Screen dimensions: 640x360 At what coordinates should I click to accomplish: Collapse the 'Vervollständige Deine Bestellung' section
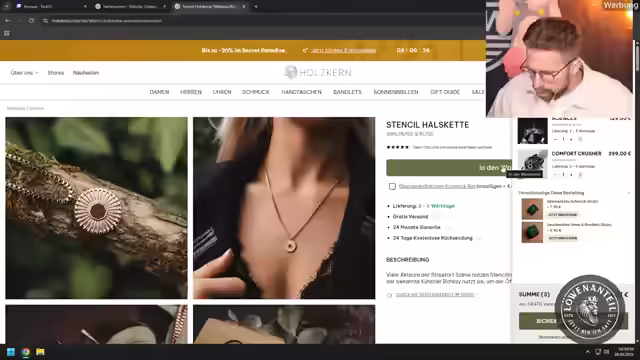[x=629, y=193]
